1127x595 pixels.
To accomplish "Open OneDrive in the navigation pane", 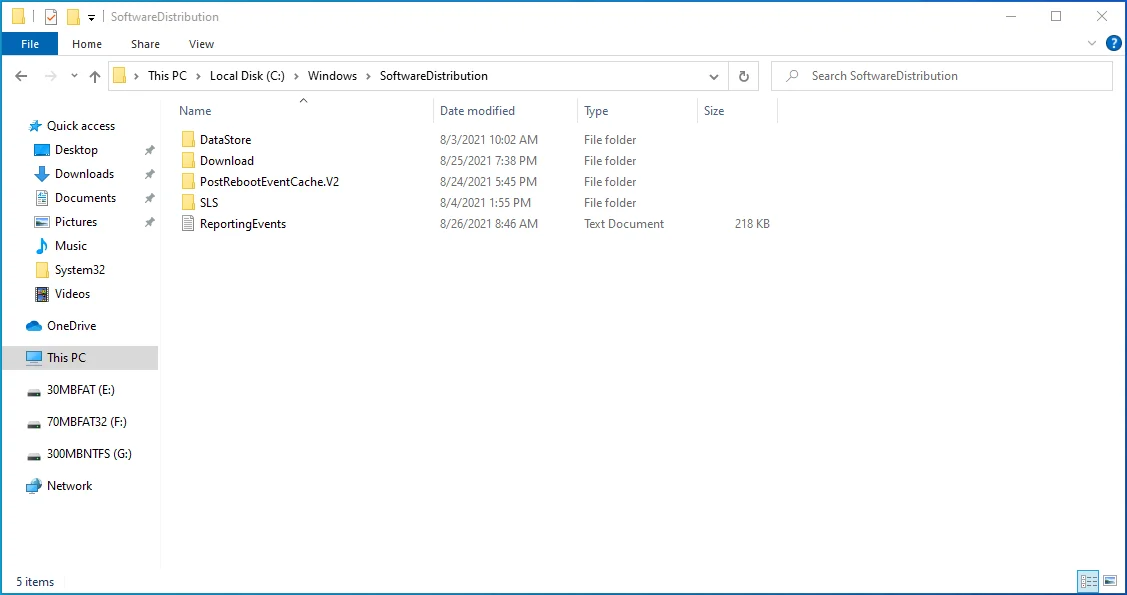I will pyautogui.click(x=71, y=326).
